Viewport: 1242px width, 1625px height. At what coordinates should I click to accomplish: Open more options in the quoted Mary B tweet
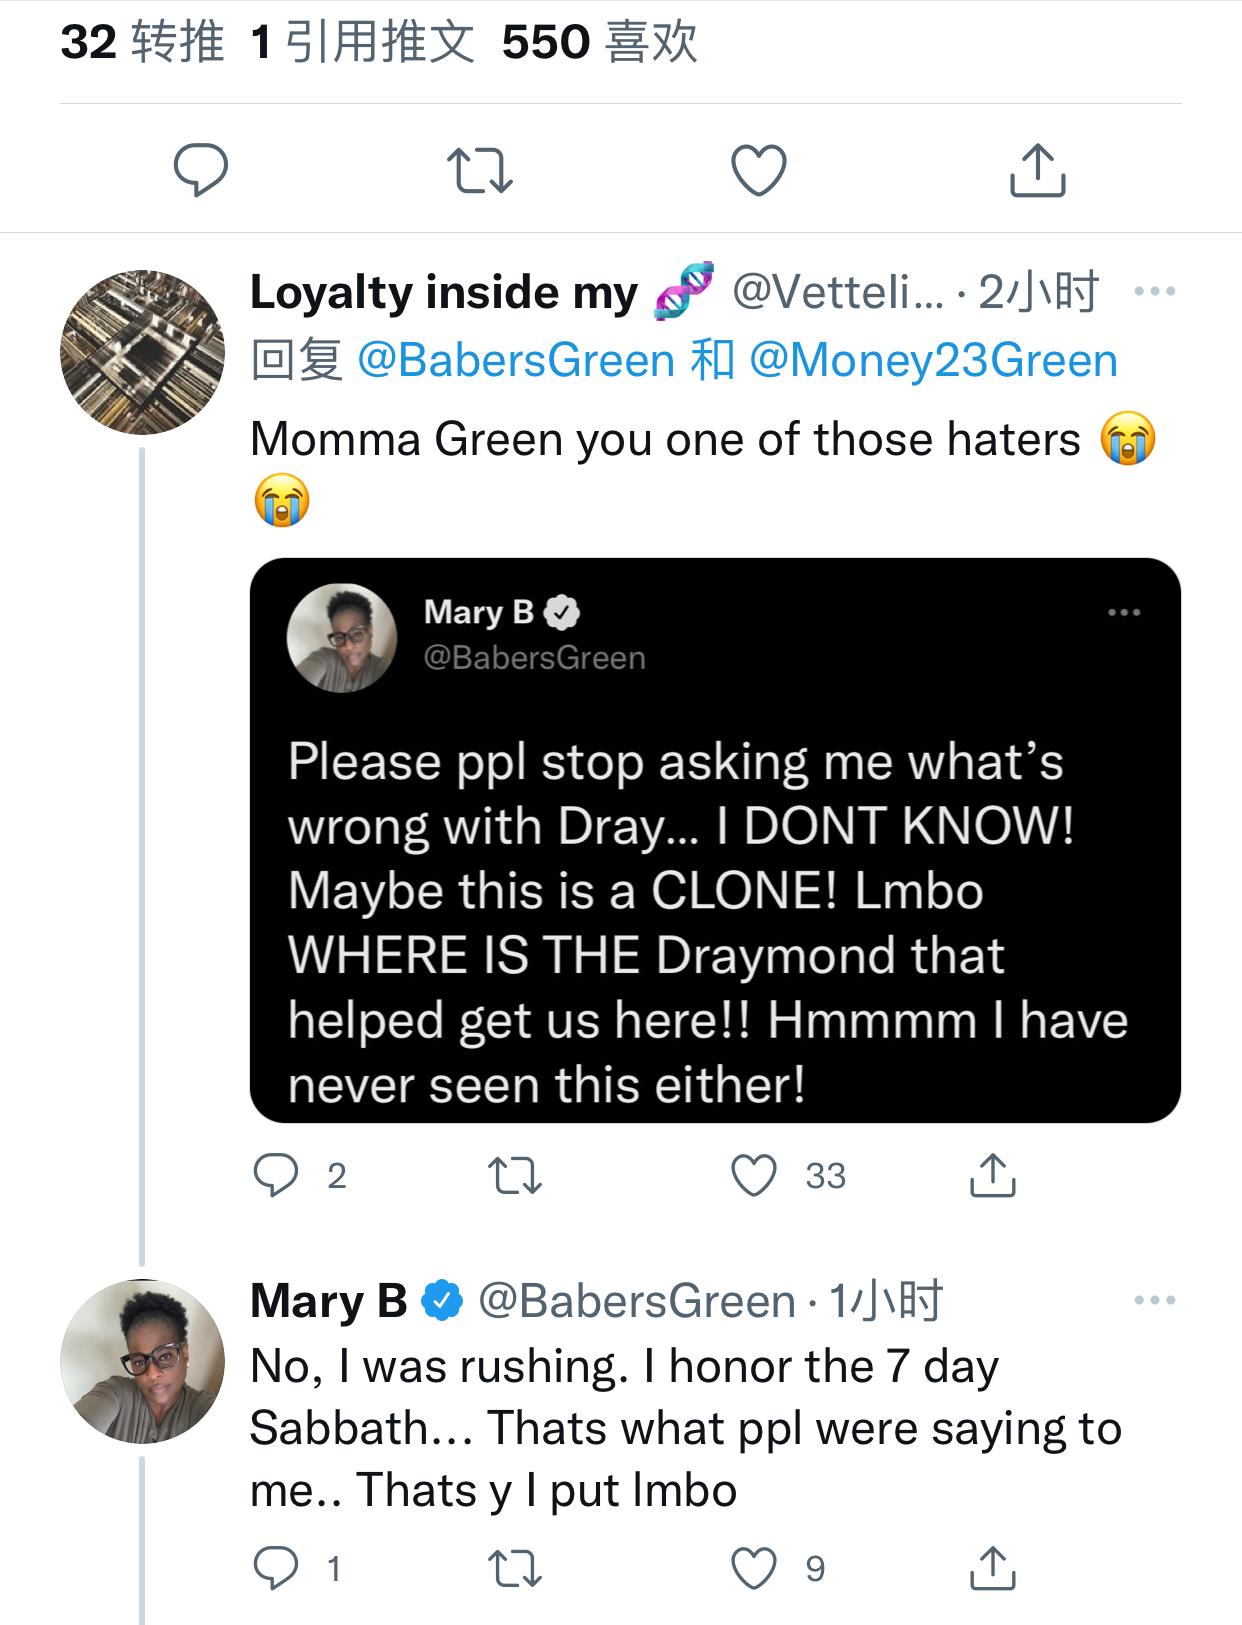pyautogui.click(x=1124, y=612)
